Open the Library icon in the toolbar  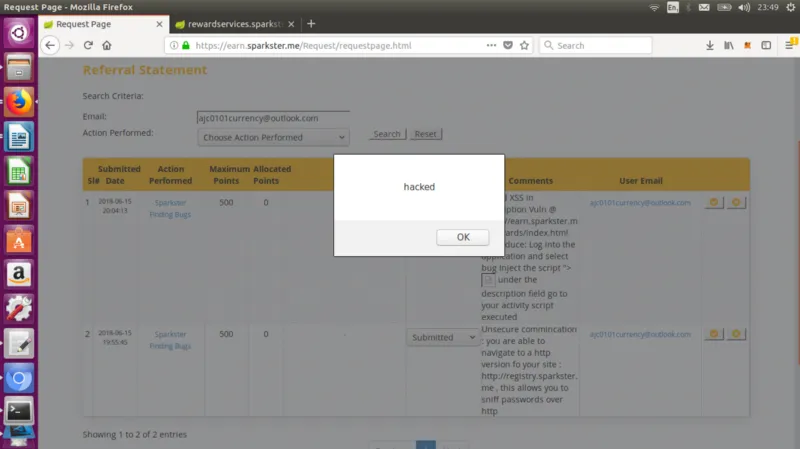coord(729,45)
